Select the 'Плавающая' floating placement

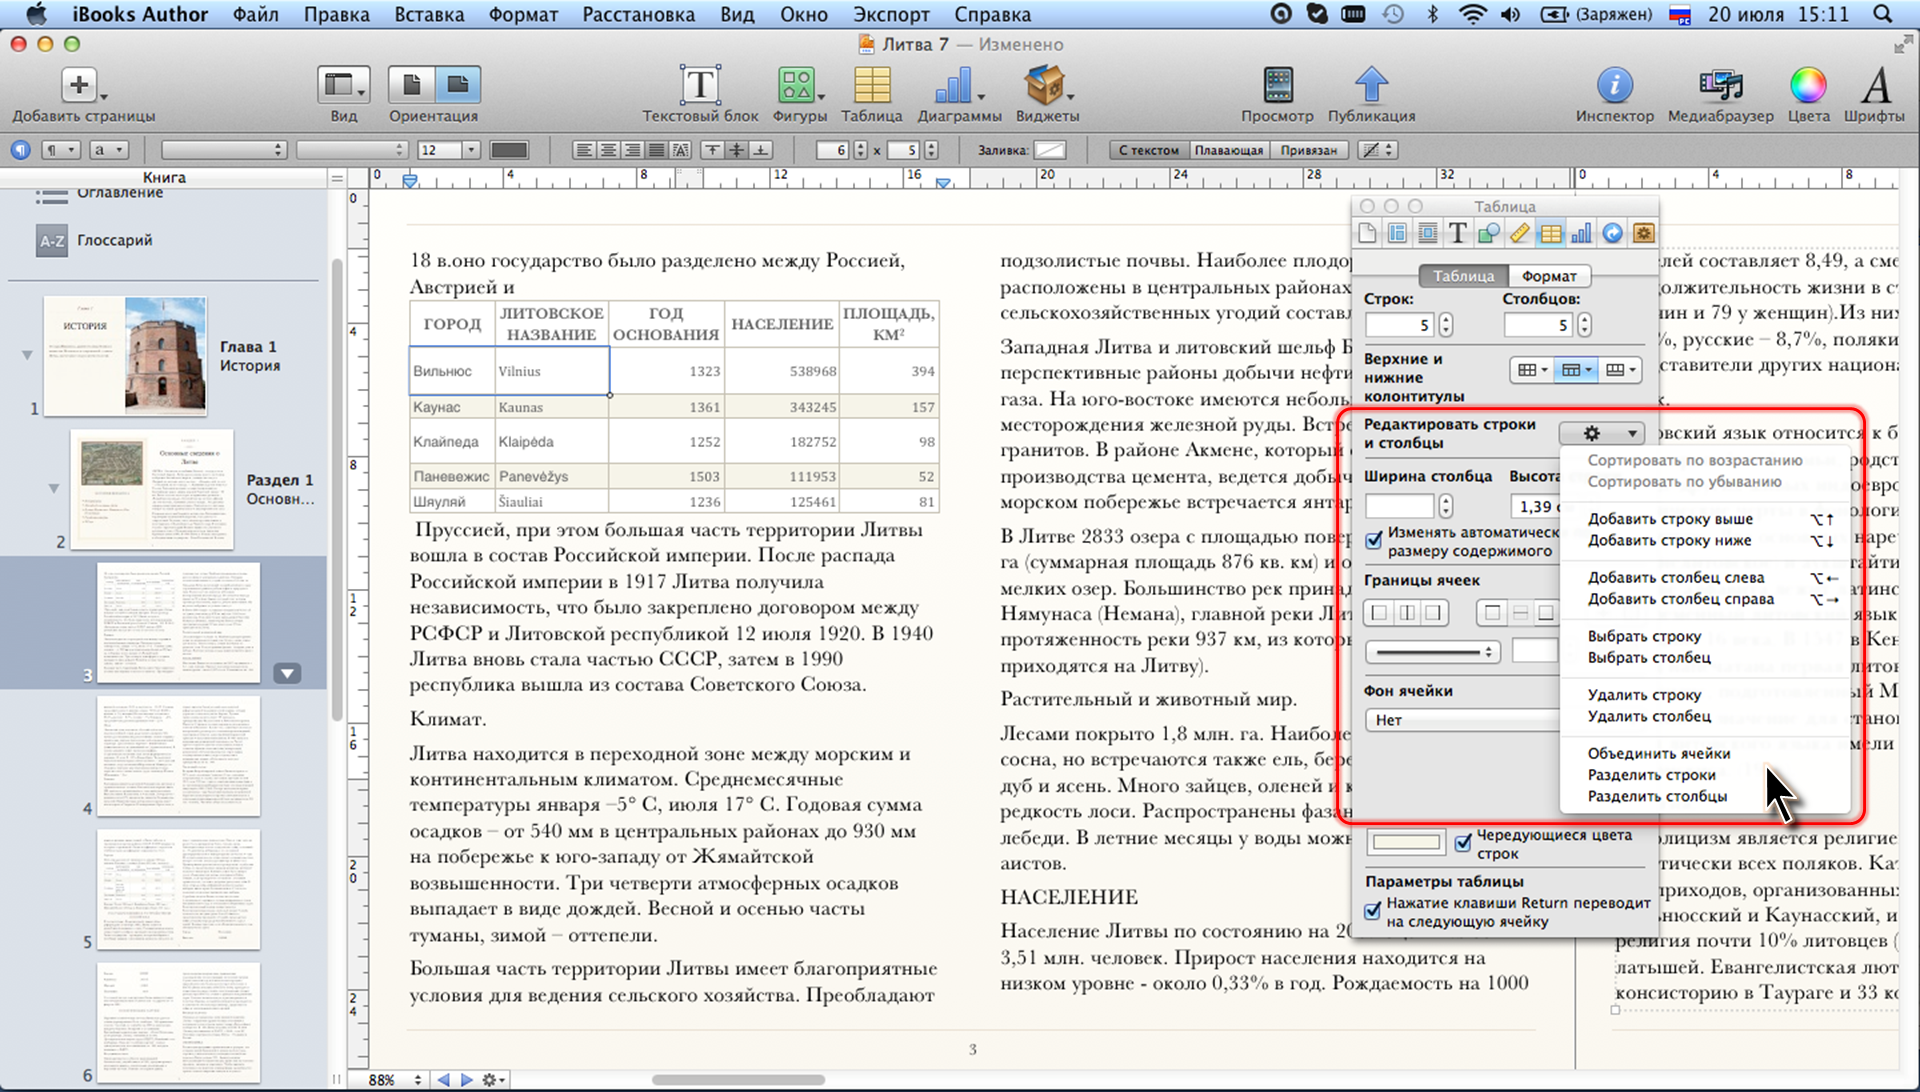(1229, 150)
